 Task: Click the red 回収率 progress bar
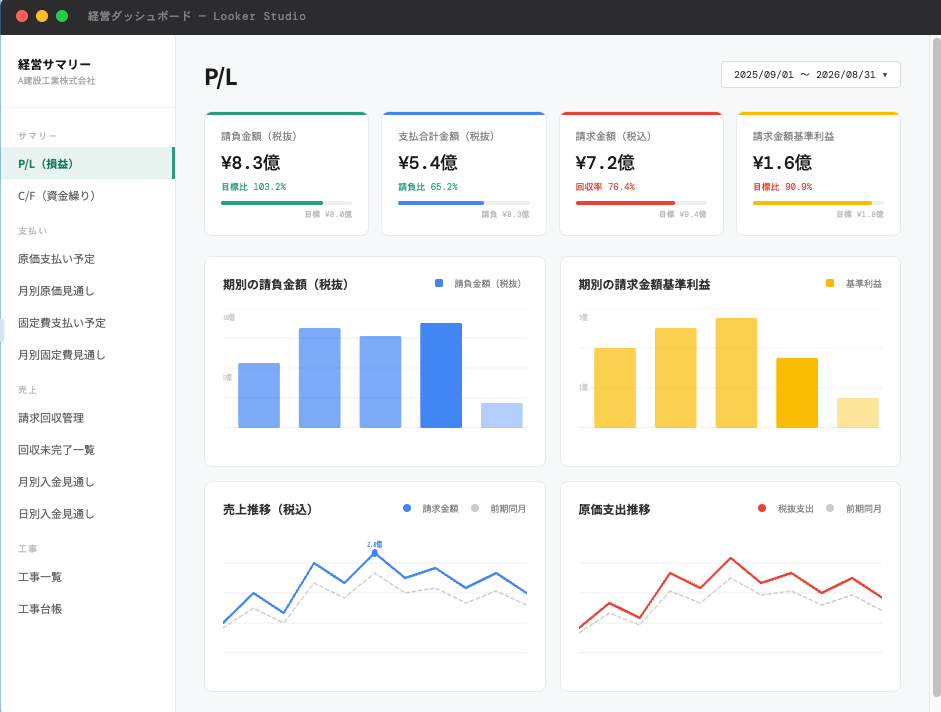point(625,203)
